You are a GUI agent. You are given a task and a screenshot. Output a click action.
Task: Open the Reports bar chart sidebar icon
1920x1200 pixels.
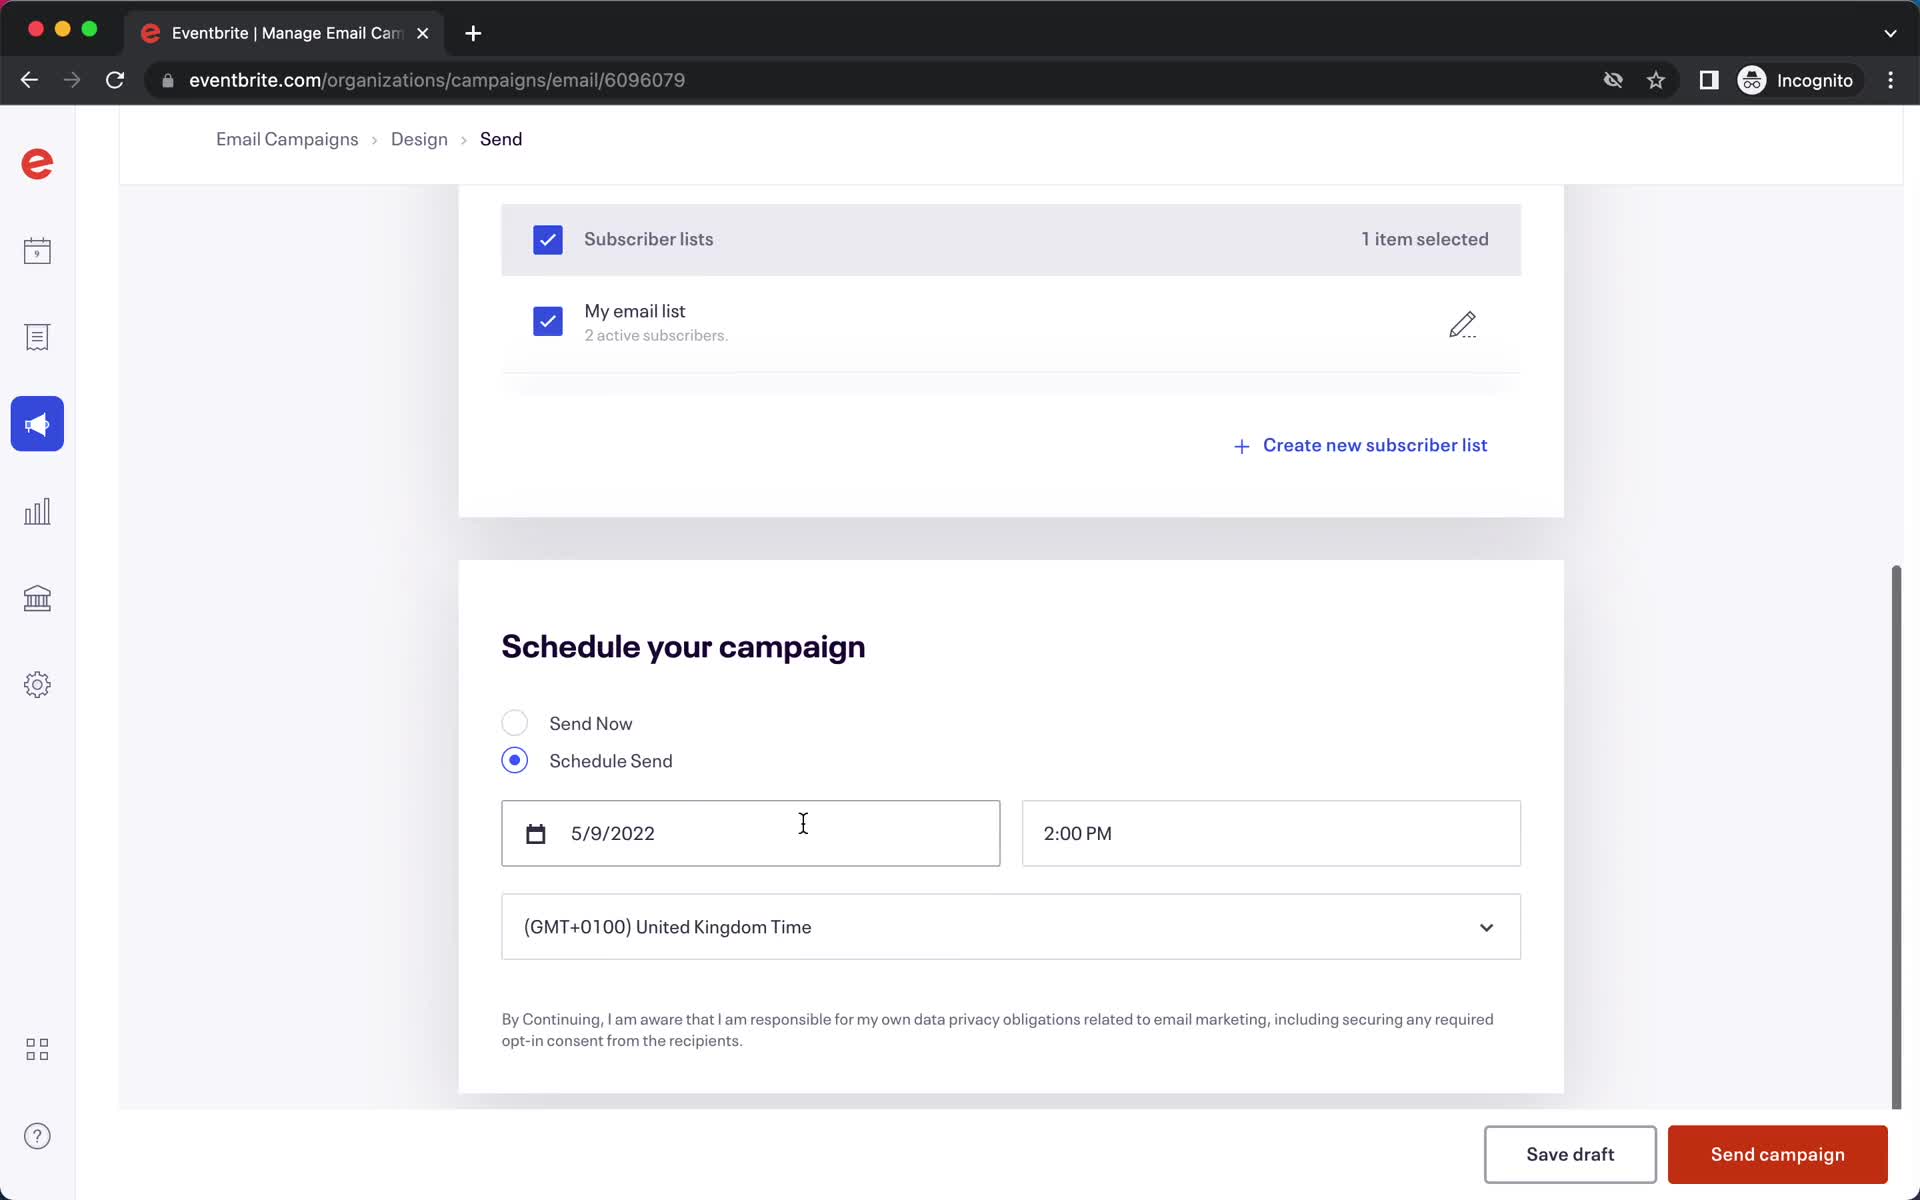pyautogui.click(x=37, y=511)
